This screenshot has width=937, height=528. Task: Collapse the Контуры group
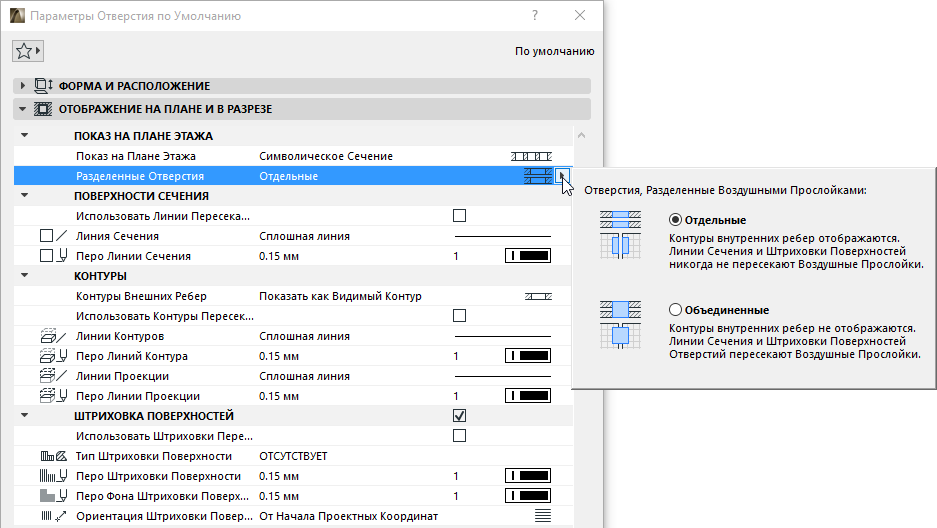pos(25,275)
